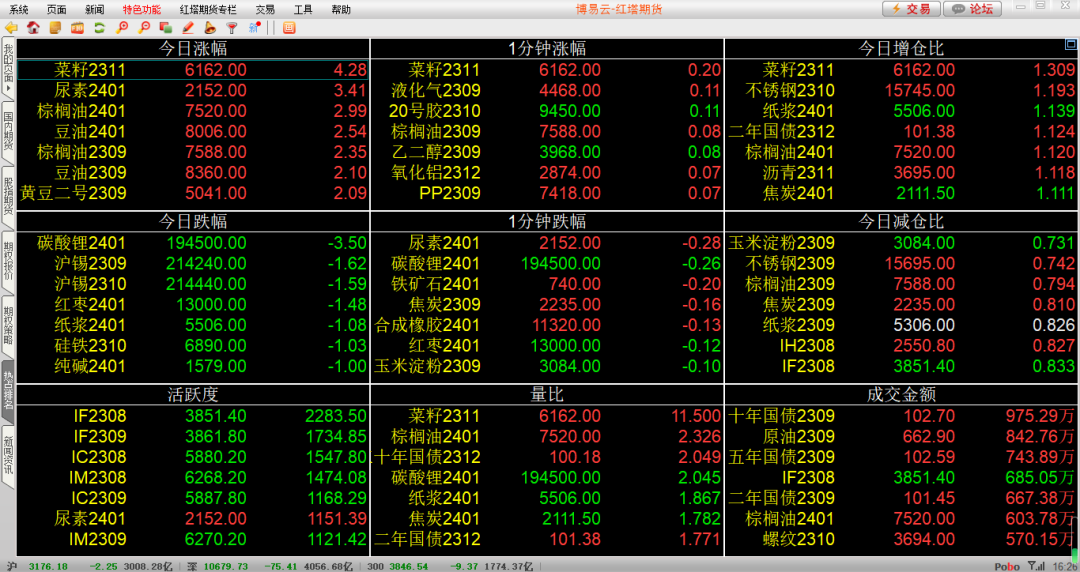Open the 论坛 forum button
Image resolution: width=1080 pixels, height=572 pixels.
[x=973, y=9]
